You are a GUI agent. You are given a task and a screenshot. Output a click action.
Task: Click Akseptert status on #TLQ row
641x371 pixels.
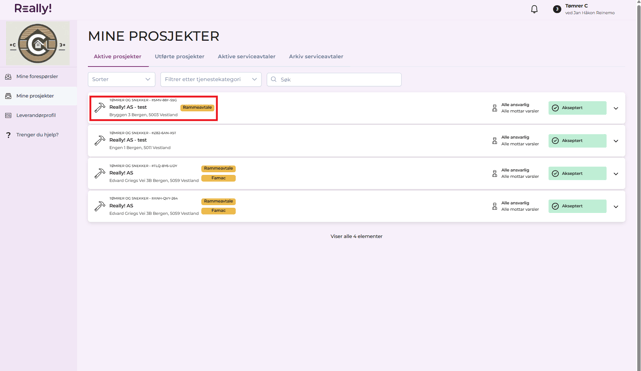coord(577,173)
